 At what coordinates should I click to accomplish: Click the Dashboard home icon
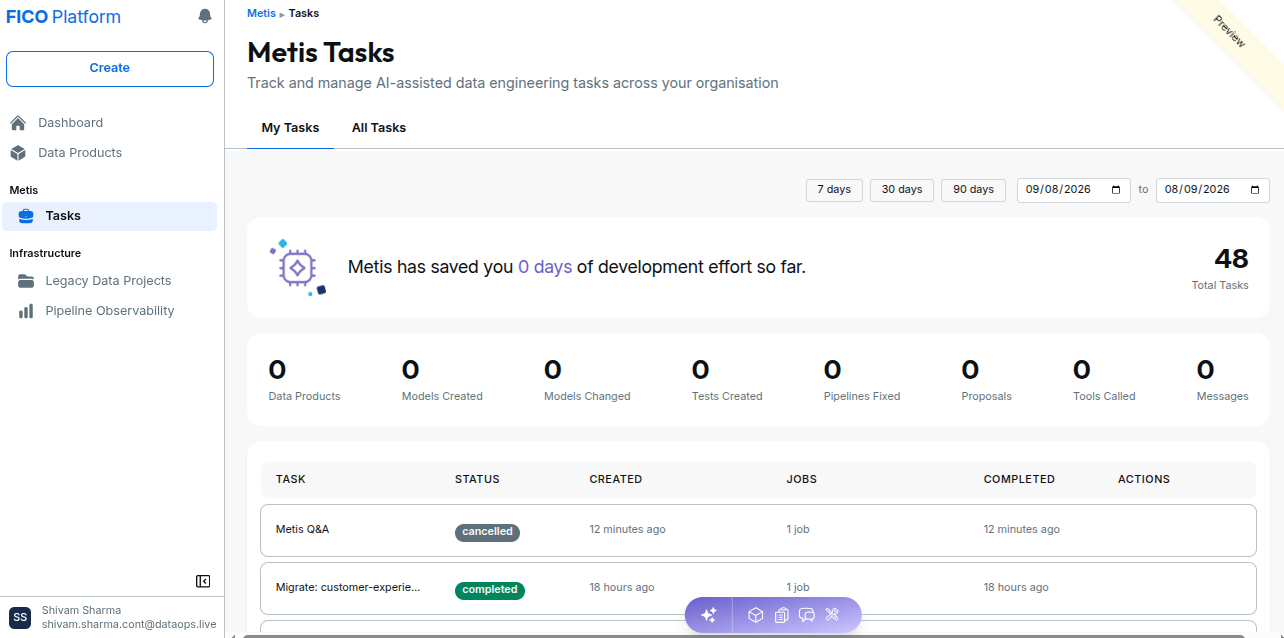[18, 123]
